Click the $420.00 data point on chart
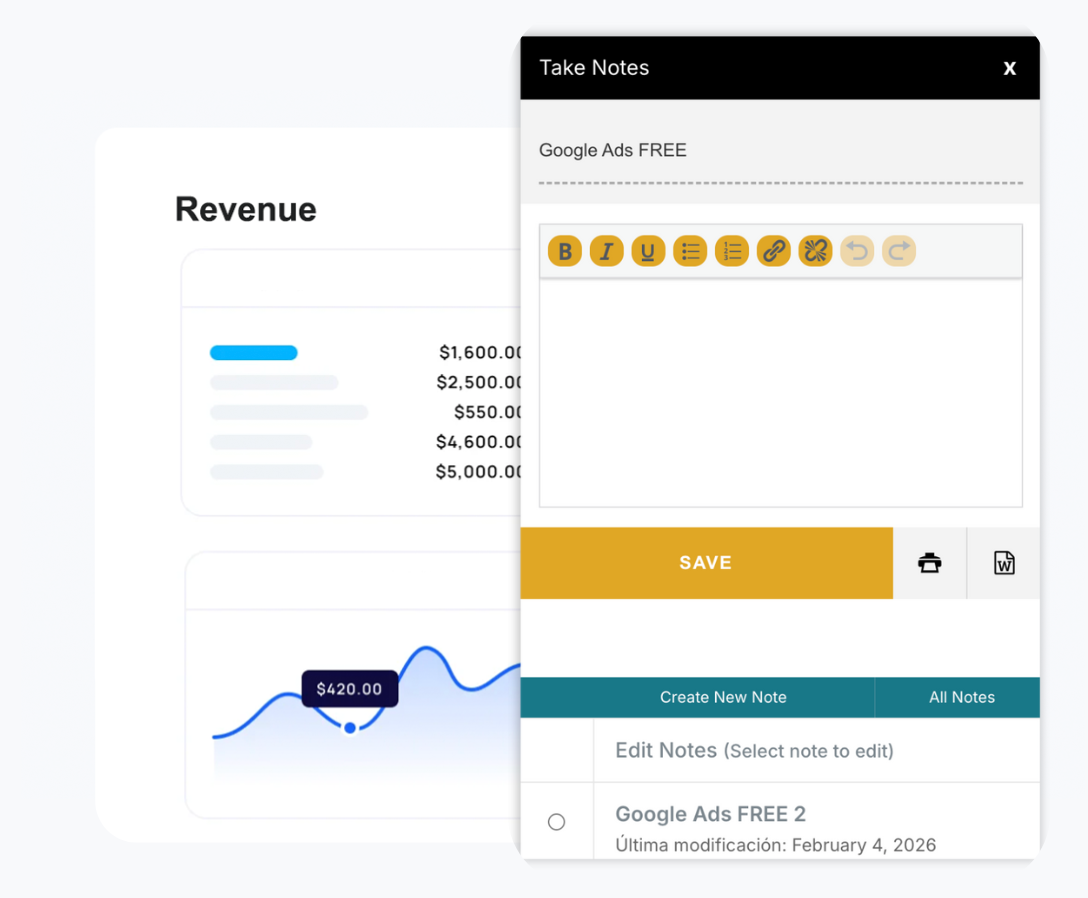This screenshot has width=1088, height=898. coord(350,727)
